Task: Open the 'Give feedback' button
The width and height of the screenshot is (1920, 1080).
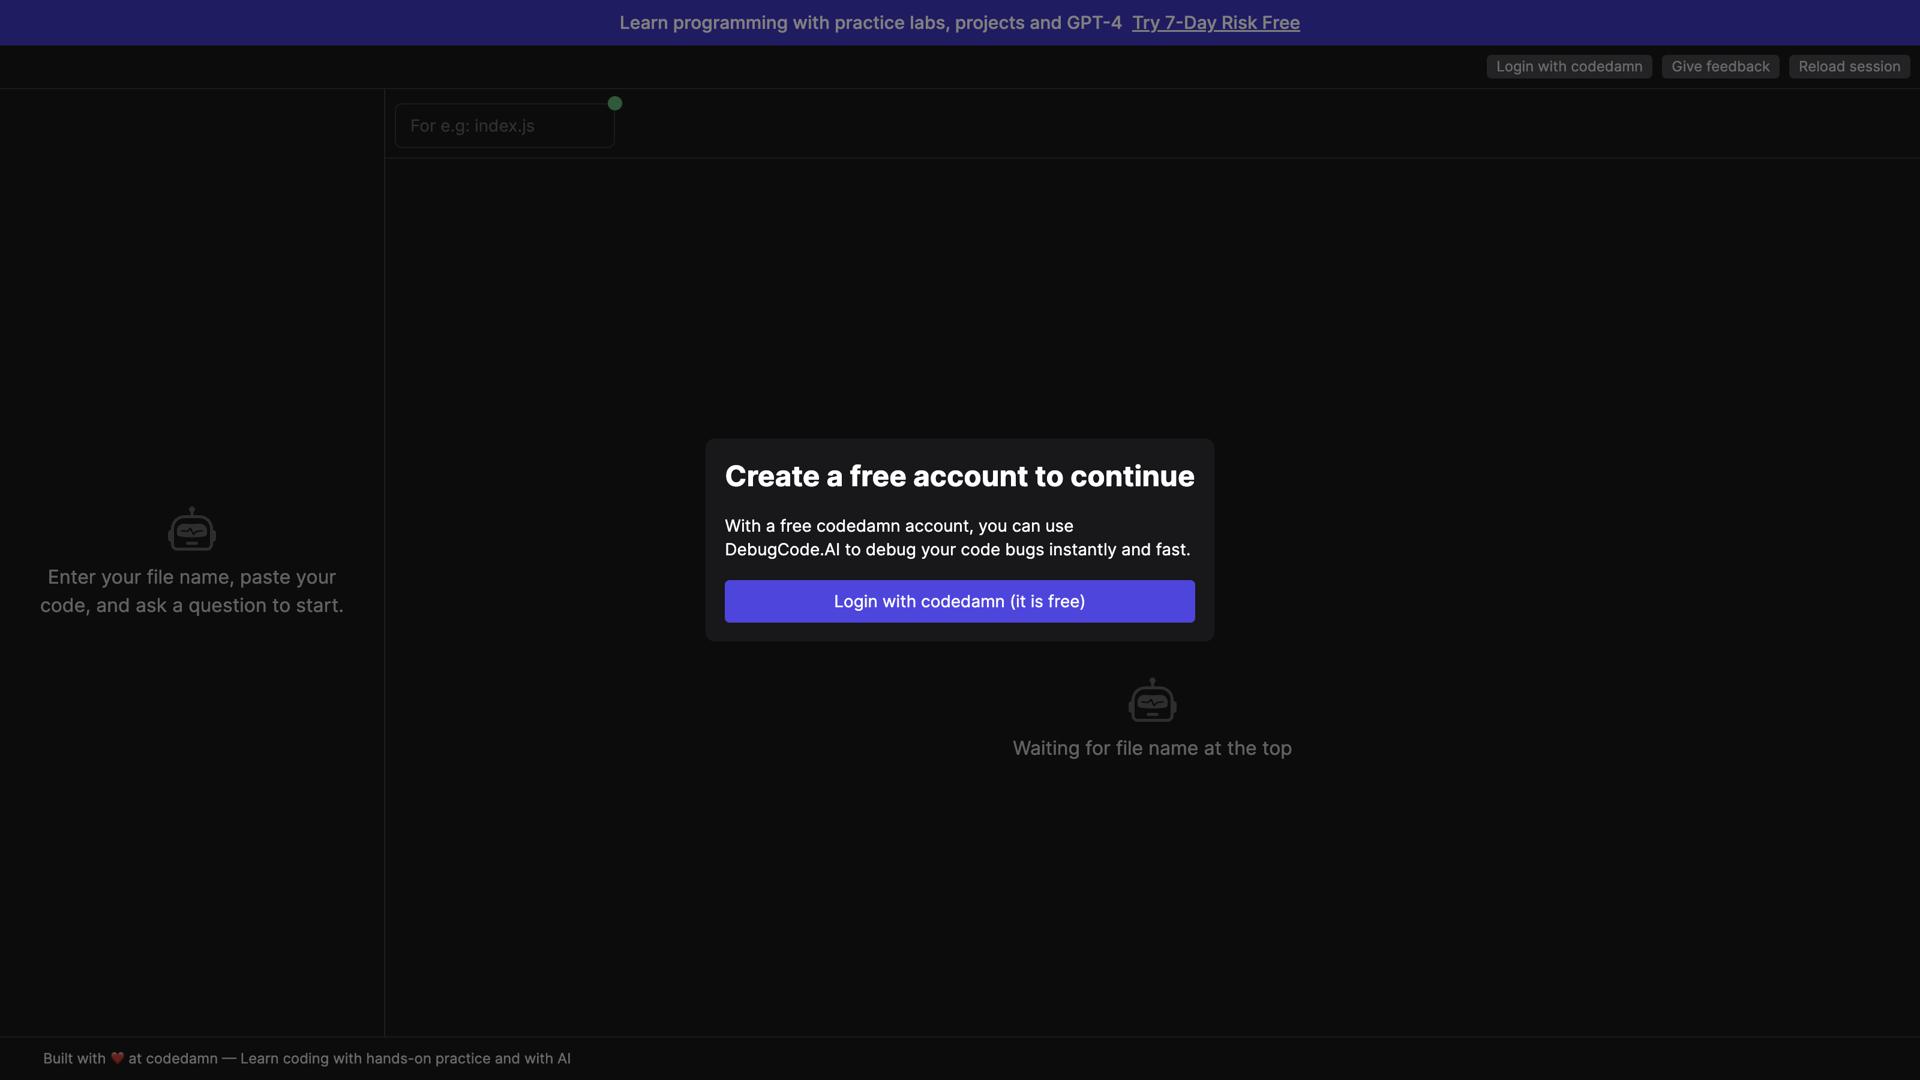Action: (x=1720, y=66)
